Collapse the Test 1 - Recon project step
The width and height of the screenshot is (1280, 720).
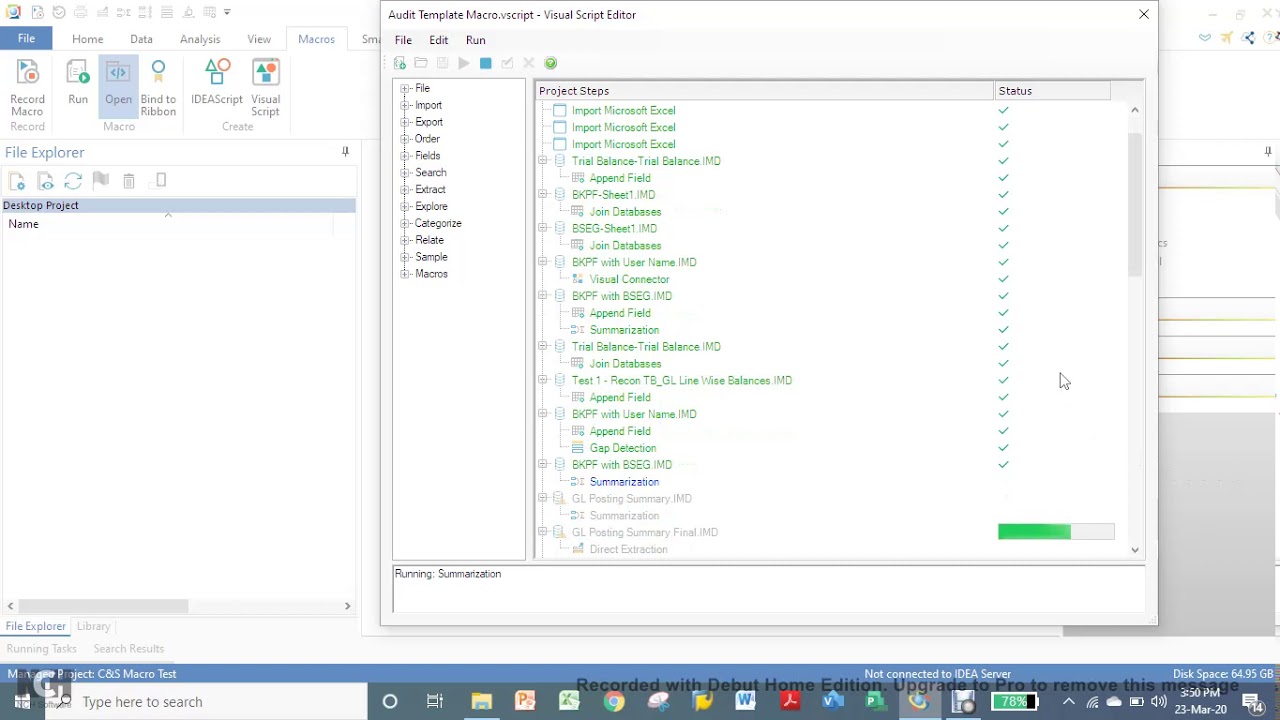pyautogui.click(x=543, y=380)
